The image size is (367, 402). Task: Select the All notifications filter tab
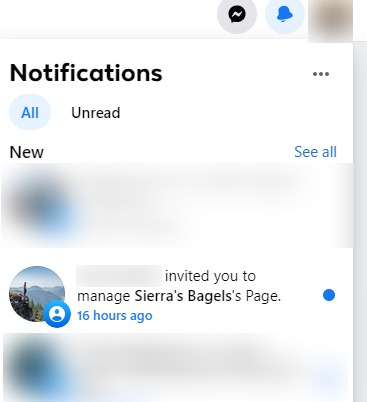[x=30, y=112]
